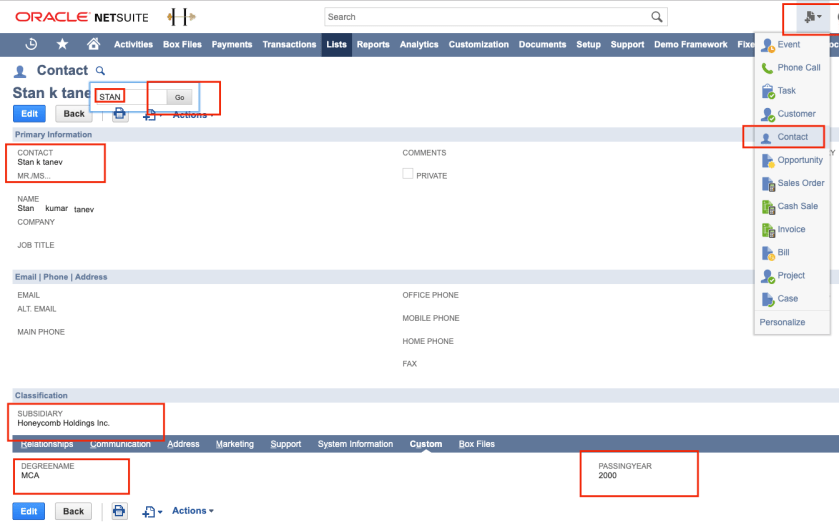Open the Recent Records clock icon
Image resolution: width=839 pixels, height=530 pixels.
point(31,44)
